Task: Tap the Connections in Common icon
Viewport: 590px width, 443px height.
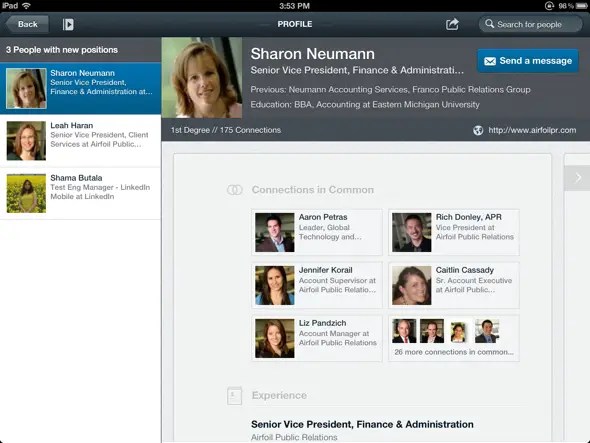Action: [234, 190]
